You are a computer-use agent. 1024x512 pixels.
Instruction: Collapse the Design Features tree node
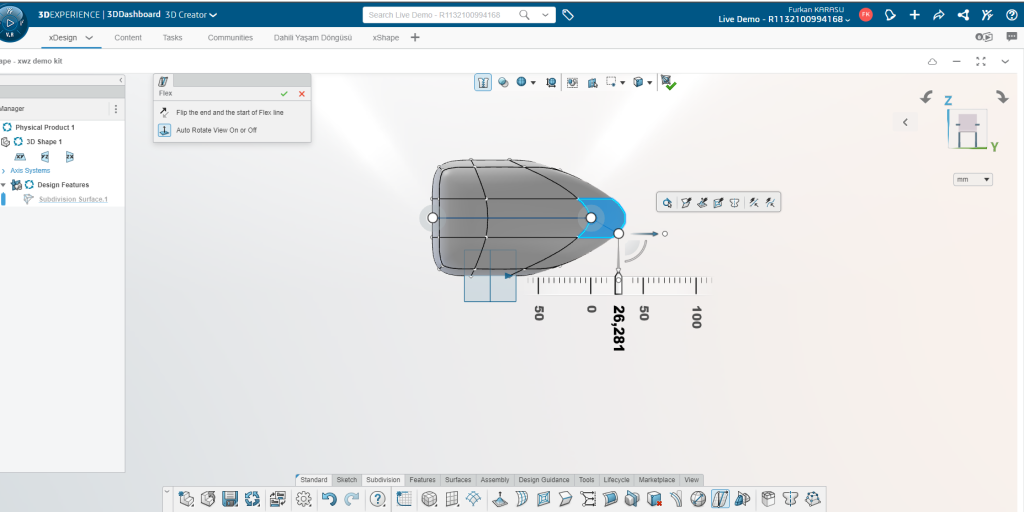tap(4, 185)
